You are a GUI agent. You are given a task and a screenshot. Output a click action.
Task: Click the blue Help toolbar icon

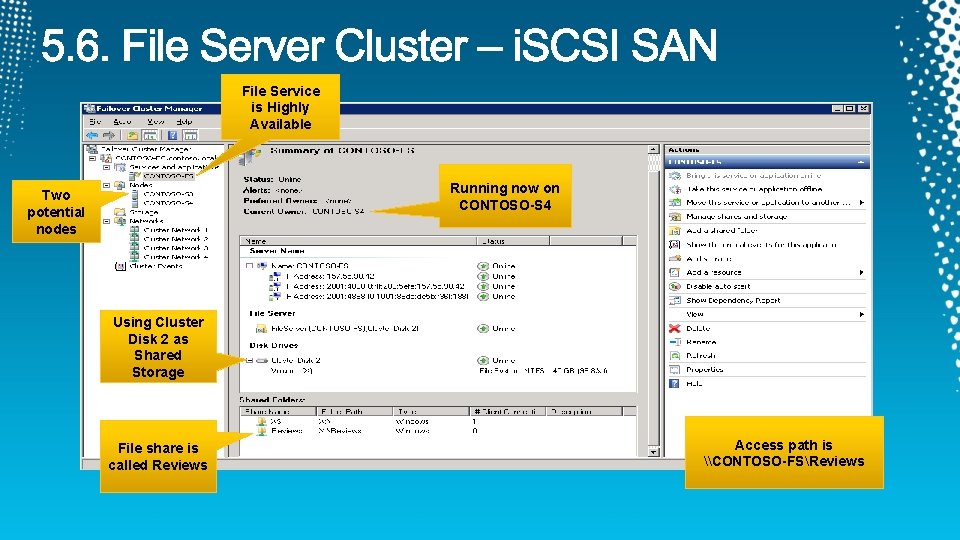point(173,135)
